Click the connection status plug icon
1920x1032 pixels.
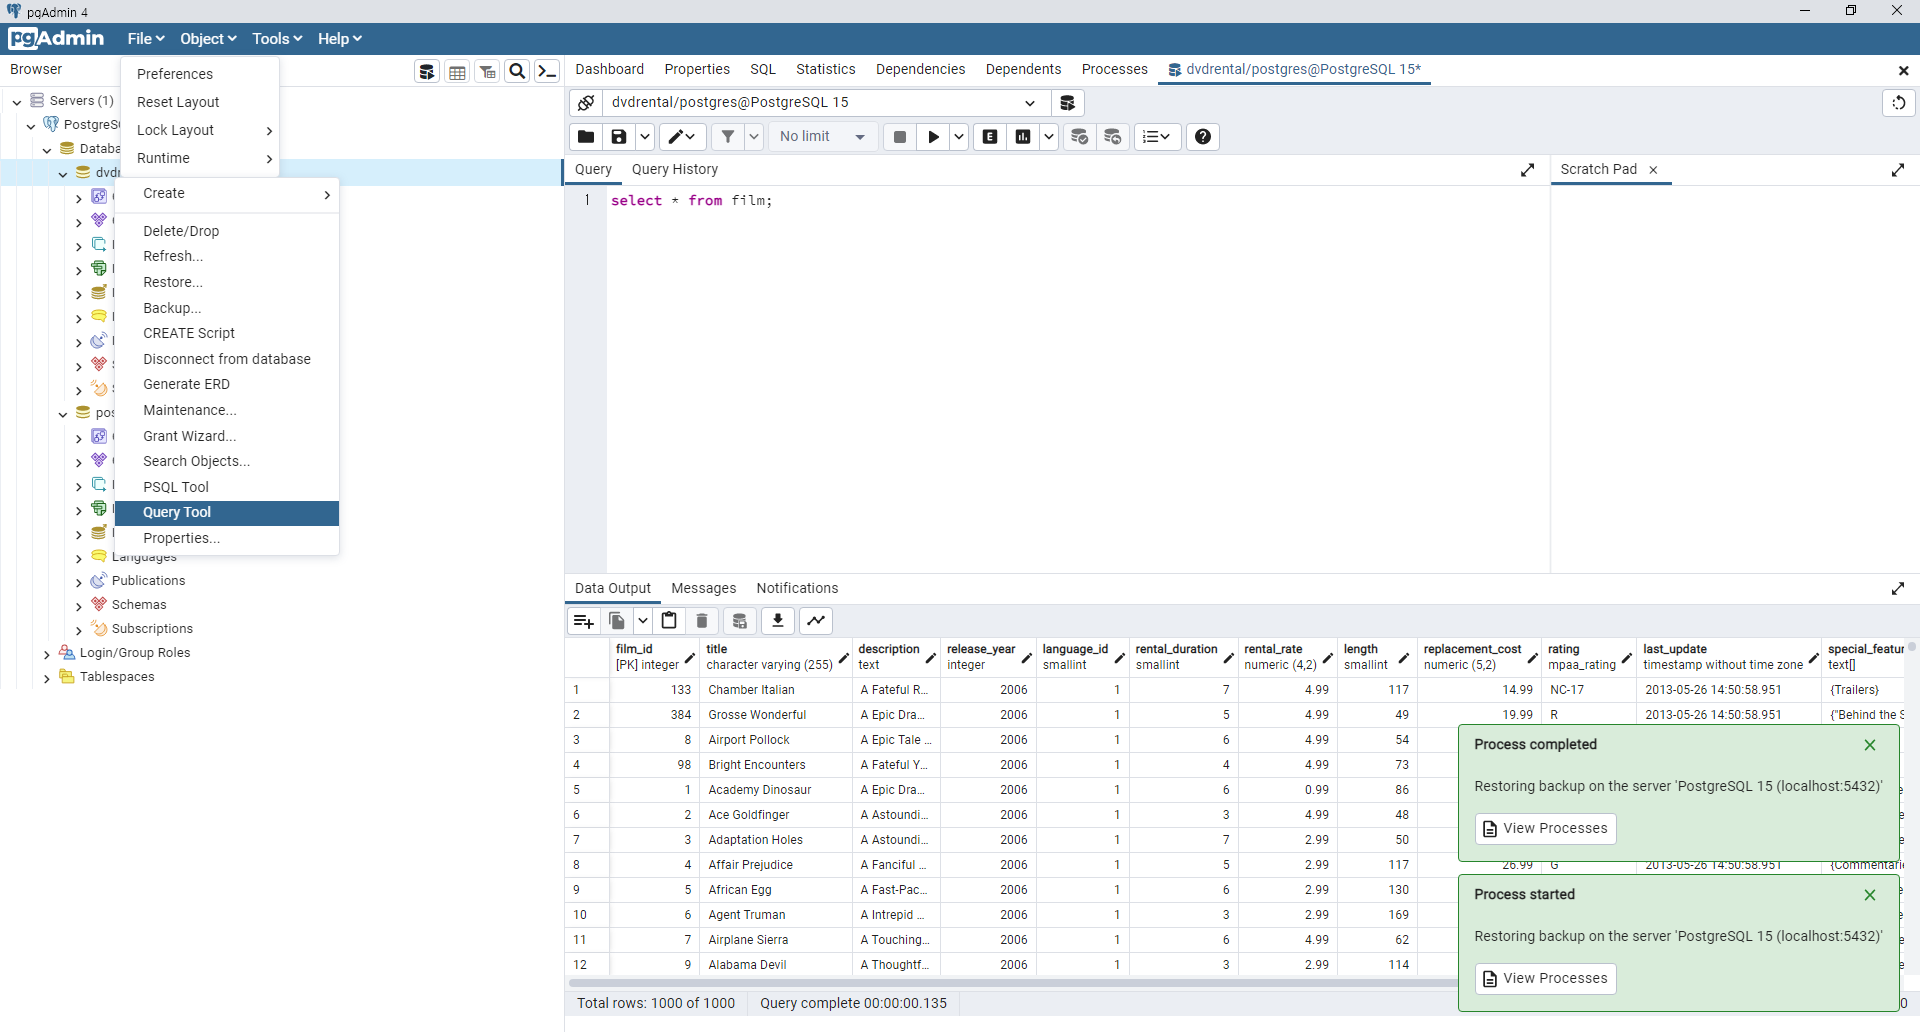click(586, 103)
